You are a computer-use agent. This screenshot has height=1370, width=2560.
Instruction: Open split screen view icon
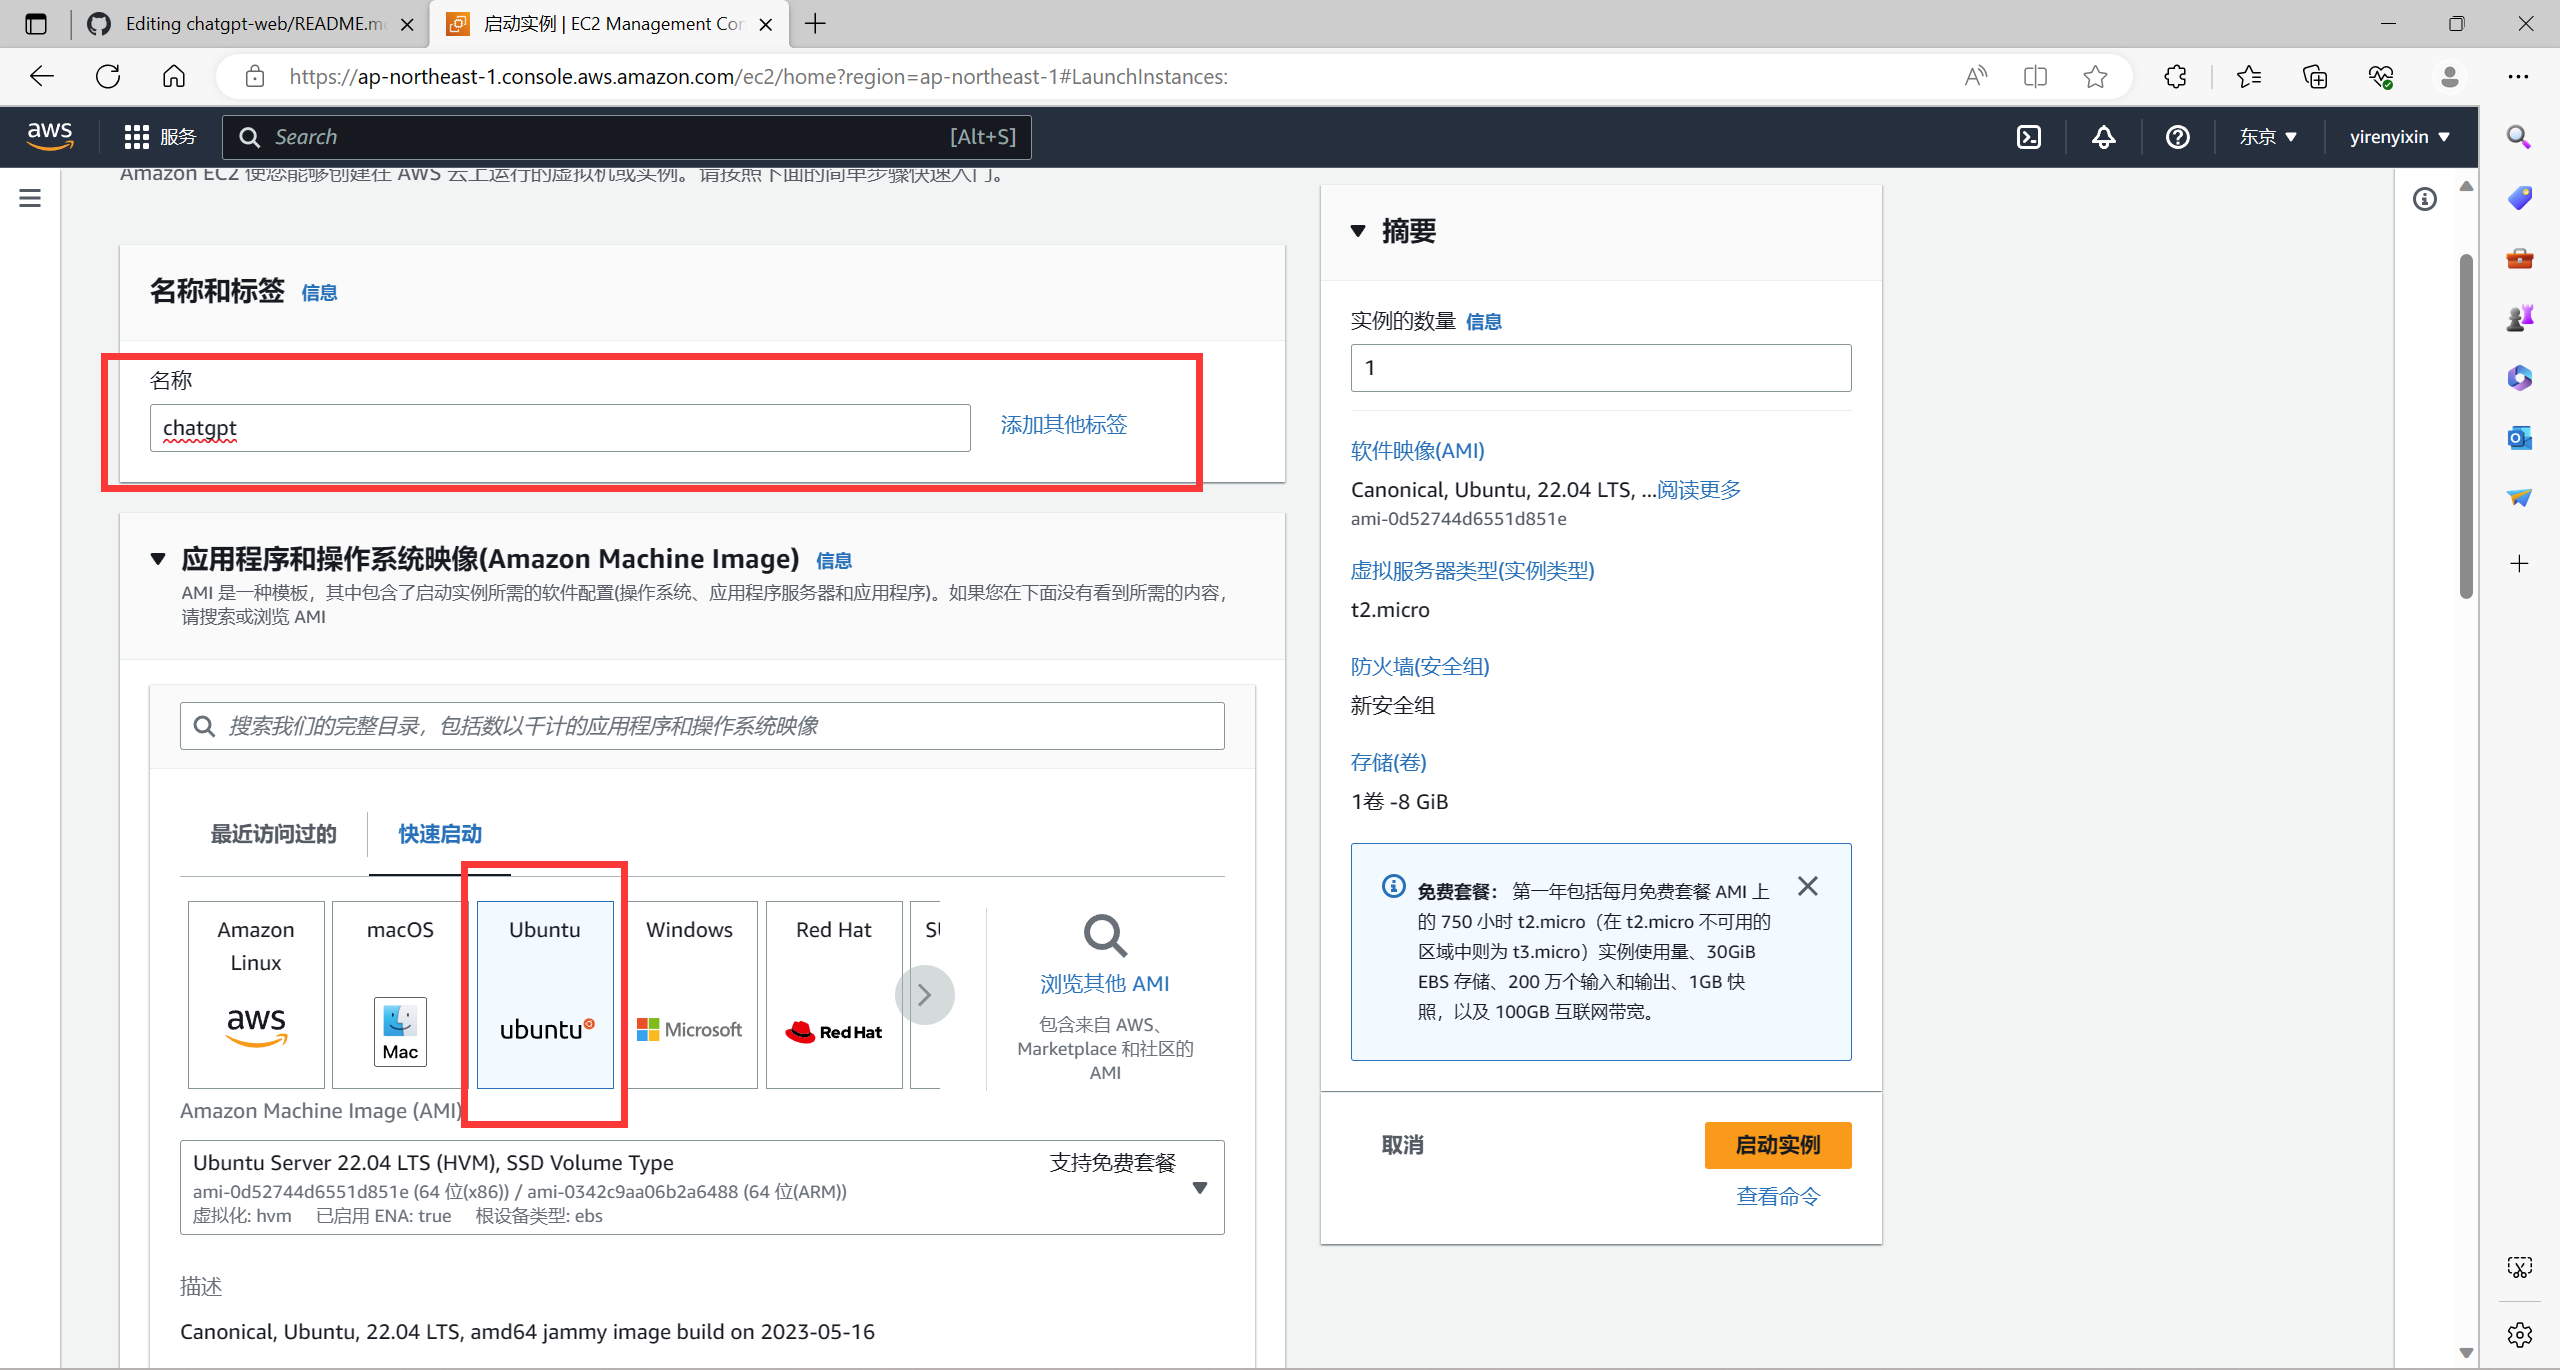pos(2035,76)
